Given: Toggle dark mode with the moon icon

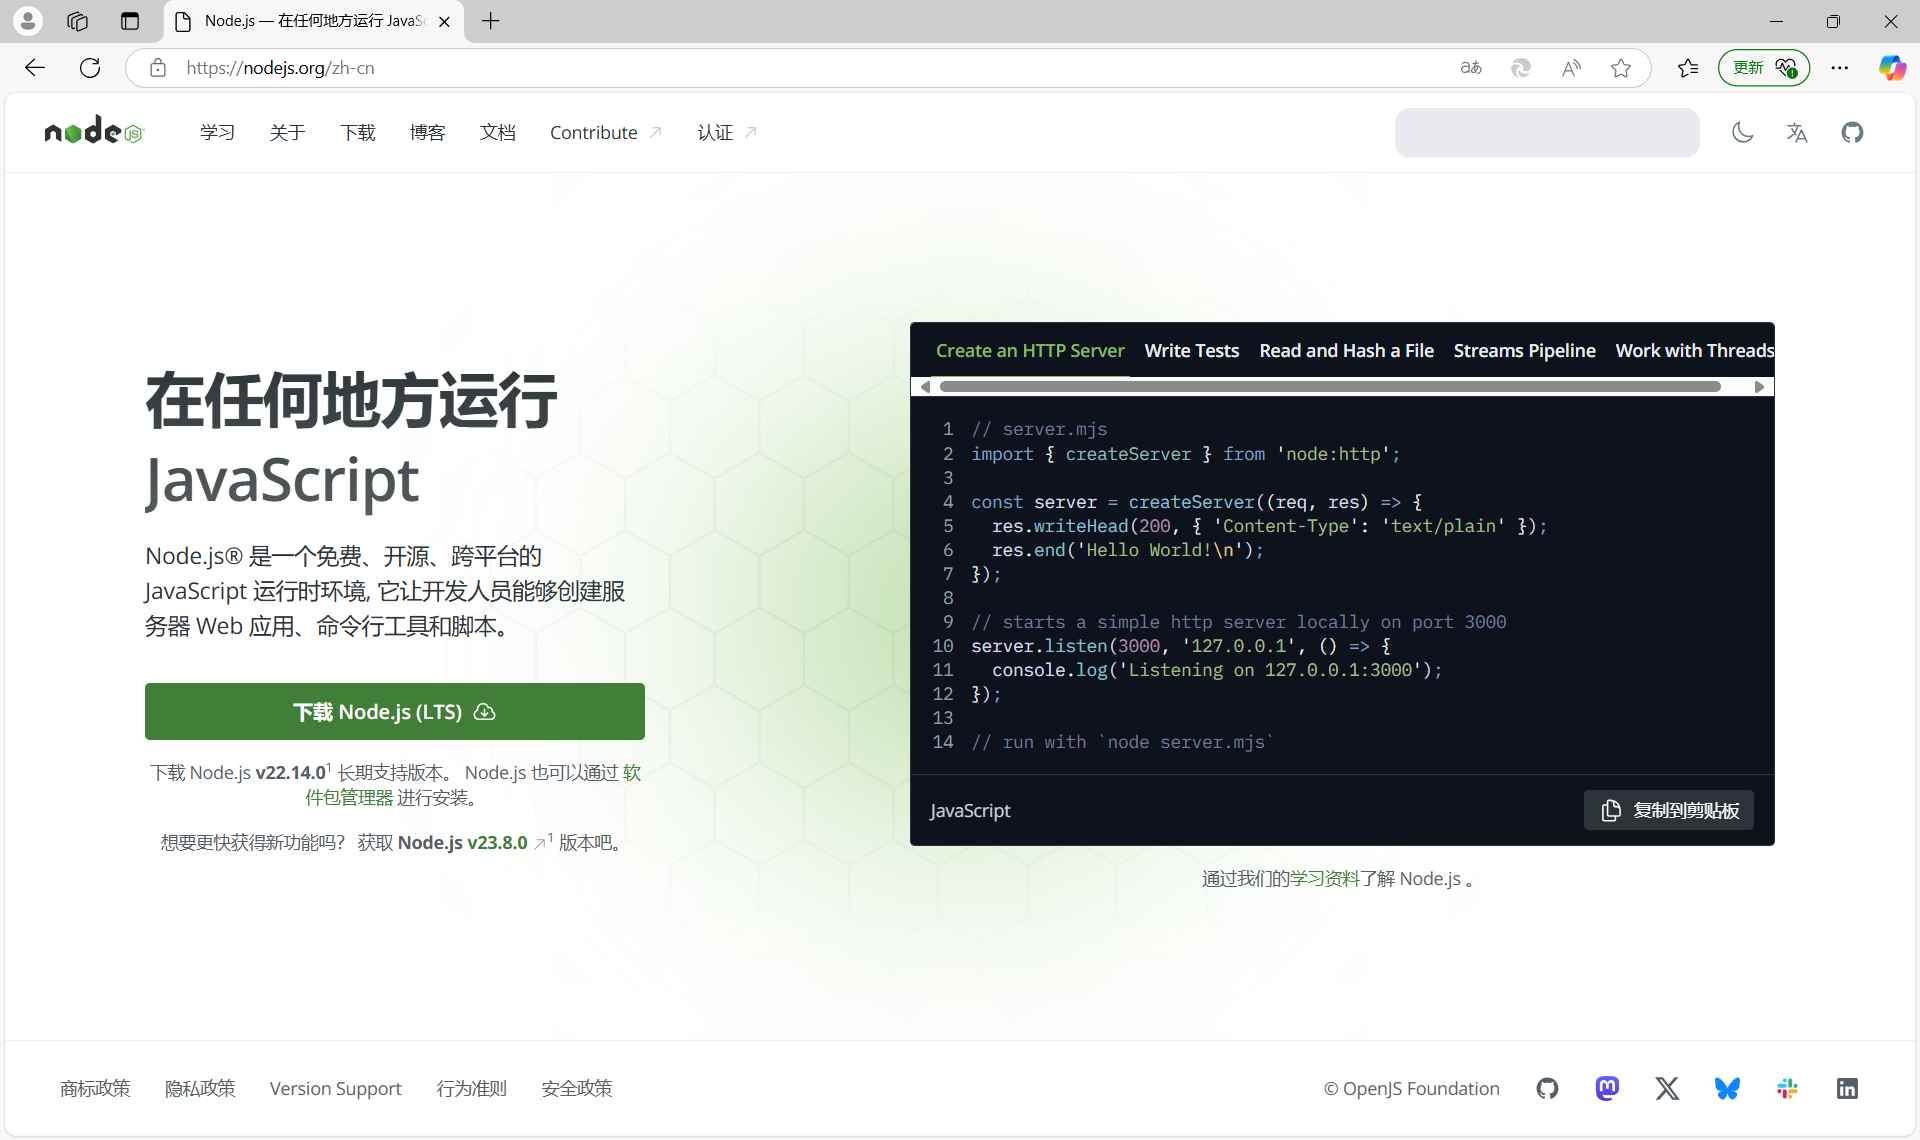Looking at the screenshot, I should [x=1743, y=132].
